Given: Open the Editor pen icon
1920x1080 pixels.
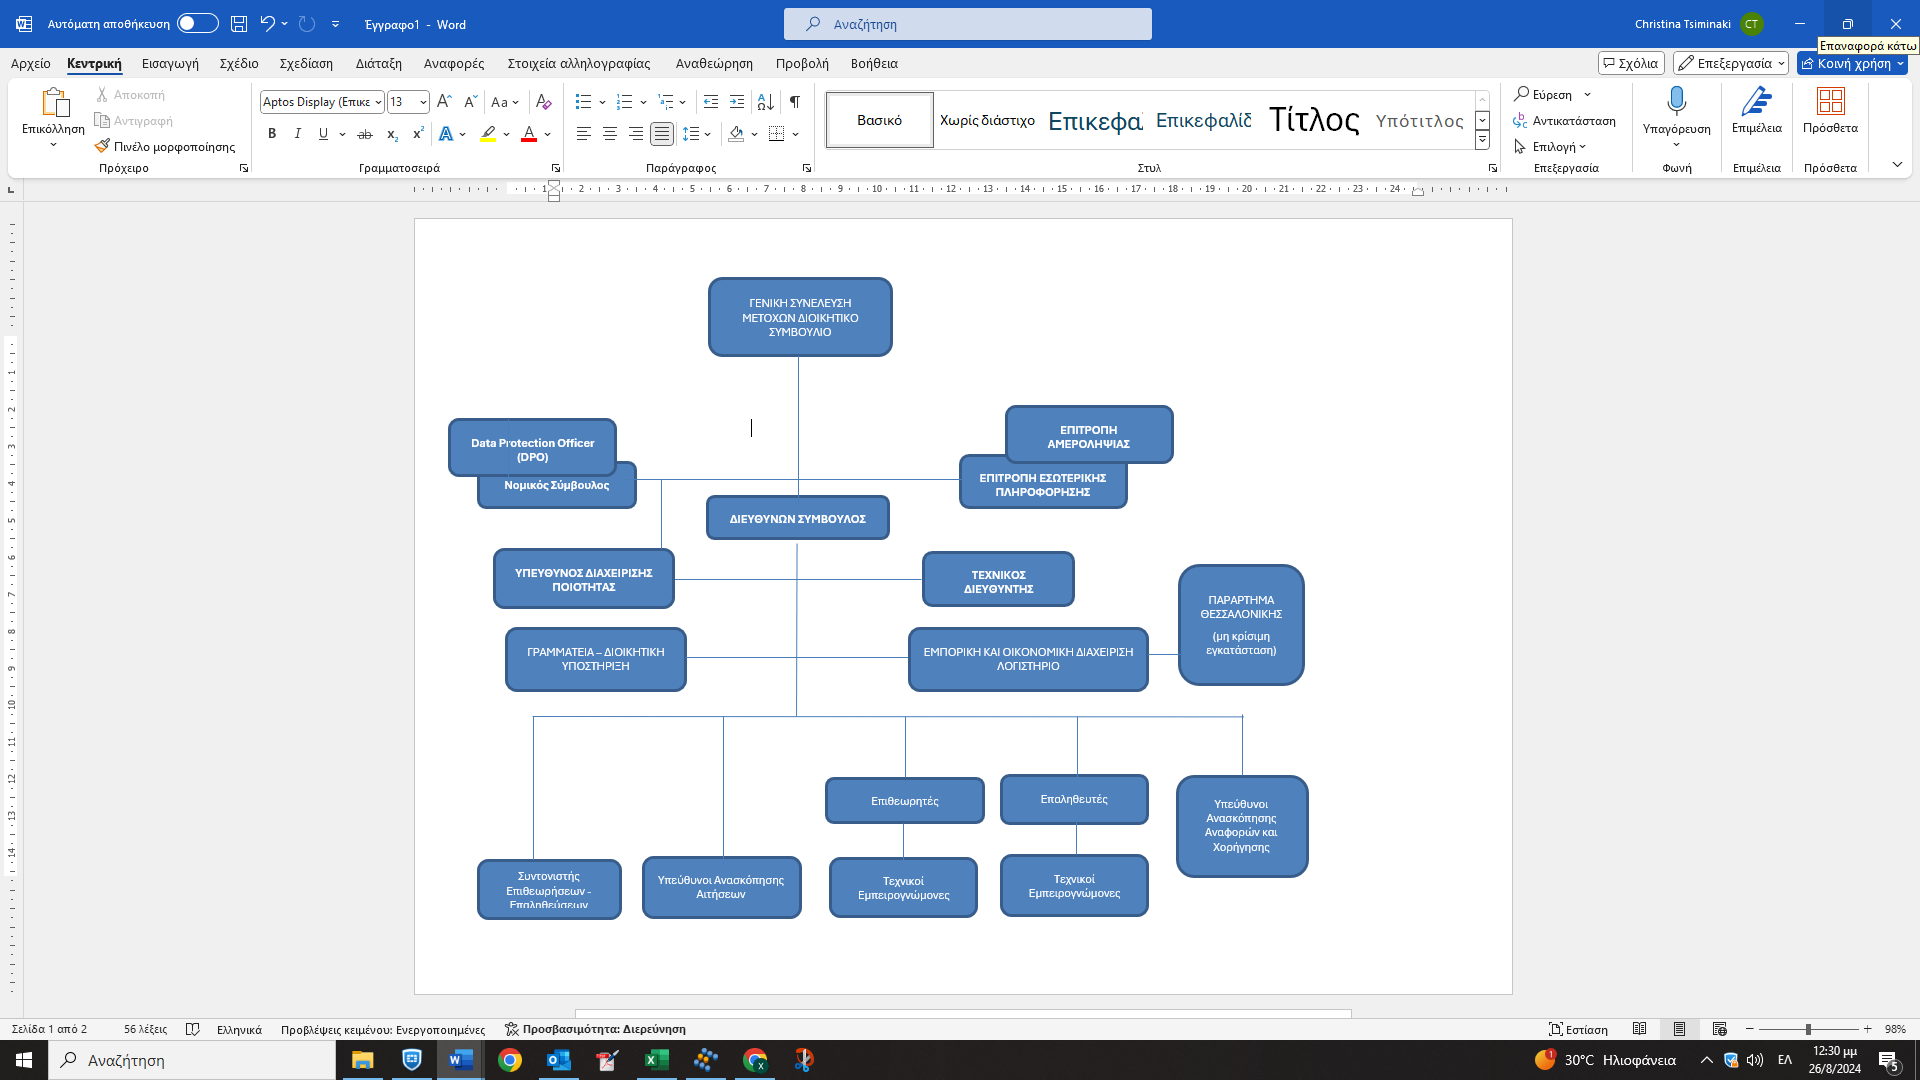Looking at the screenshot, I should coord(1756,102).
